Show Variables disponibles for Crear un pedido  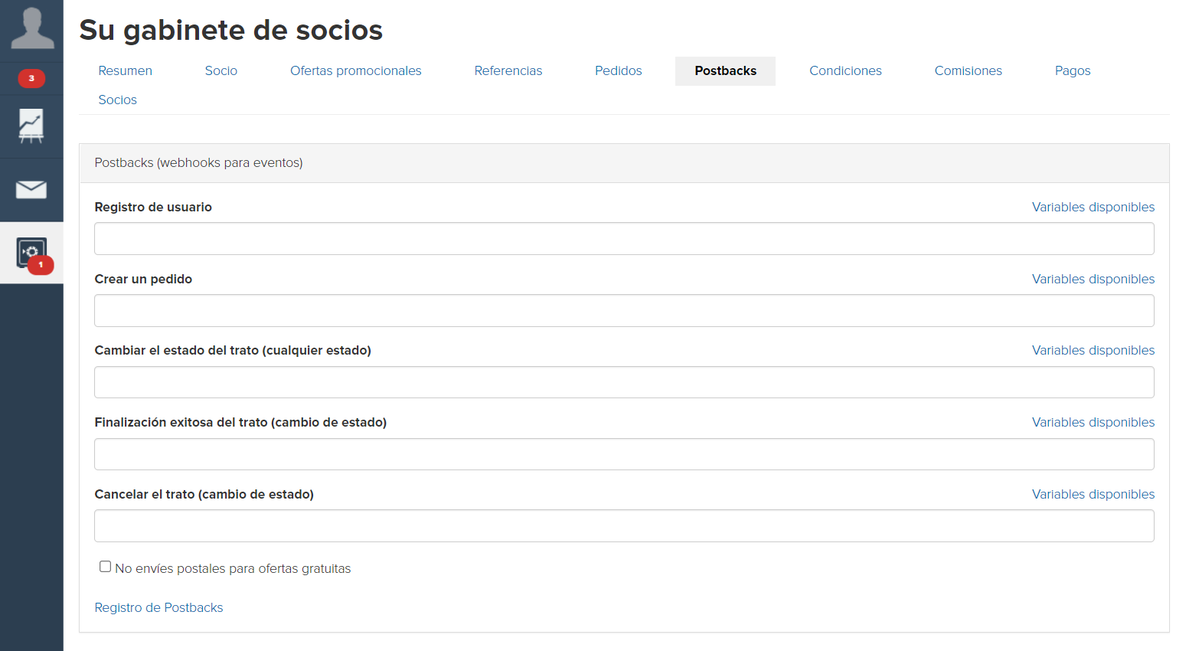pyautogui.click(x=1093, y=278)
